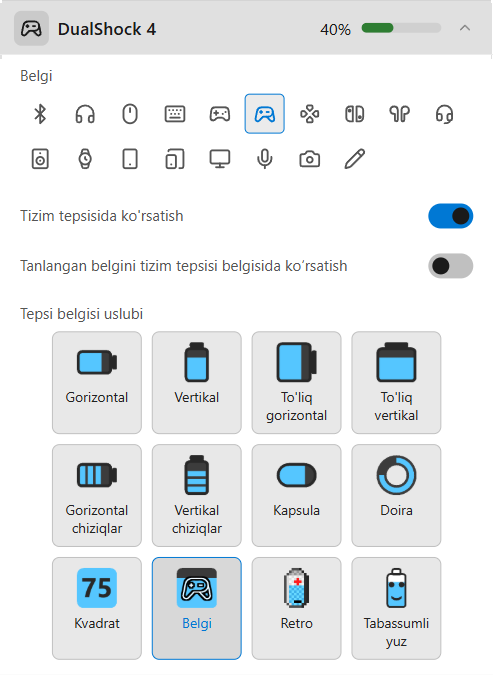Pick the microphone icon
Viewport: 493px width, 675px height.
click(x=265, y=159)
